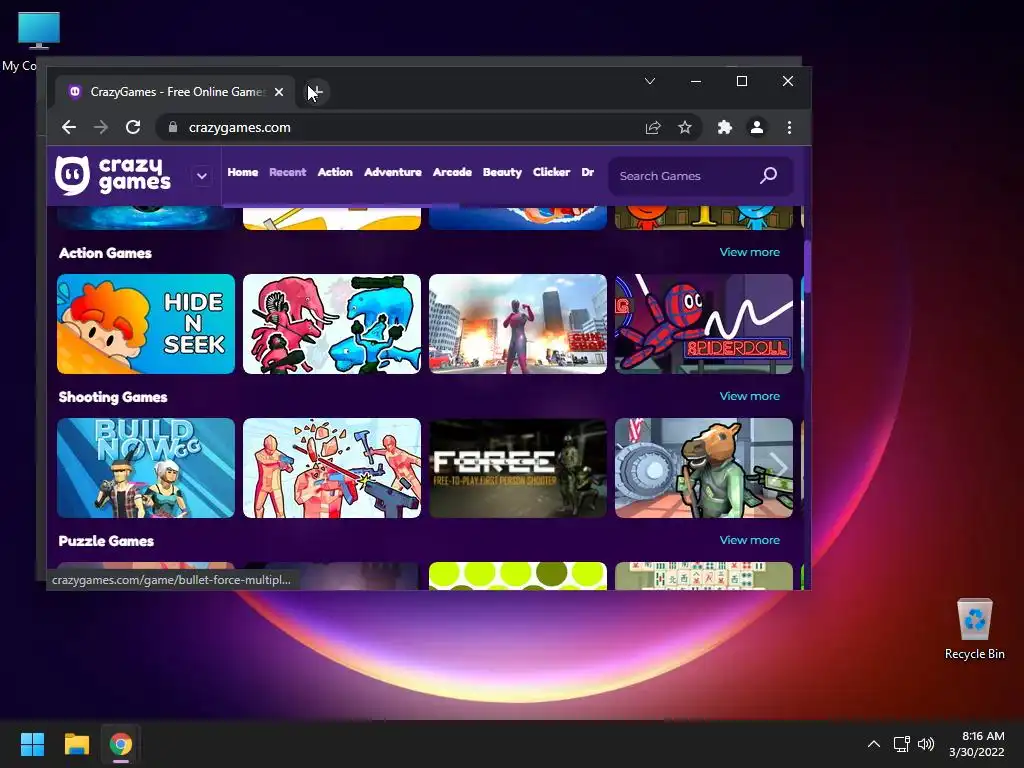1024x768 pixels.
Task: Click the Chrome taskbar icon
Action: pyautogui.click(x=121, y=744)
